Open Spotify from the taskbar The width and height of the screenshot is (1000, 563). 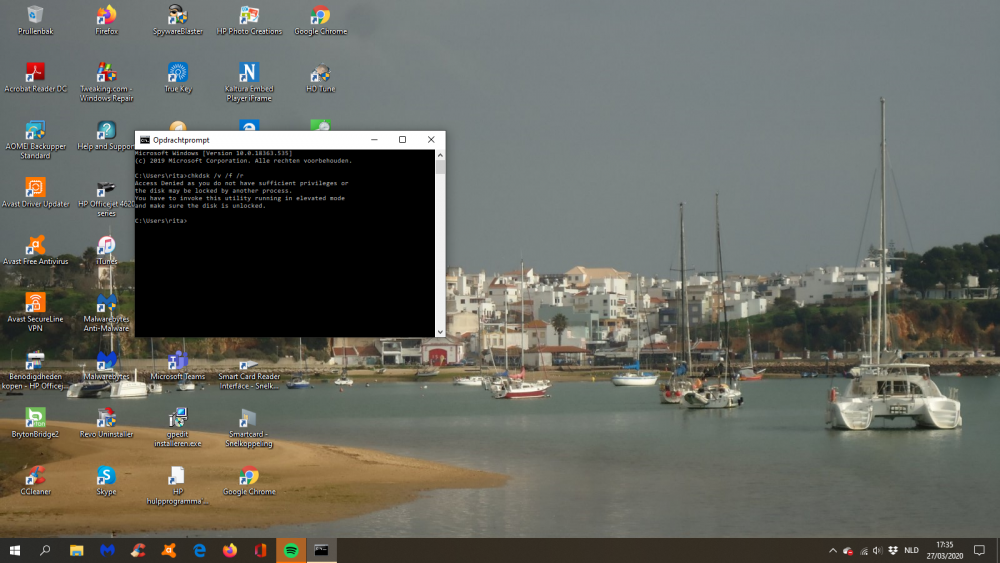coord(291,550)
